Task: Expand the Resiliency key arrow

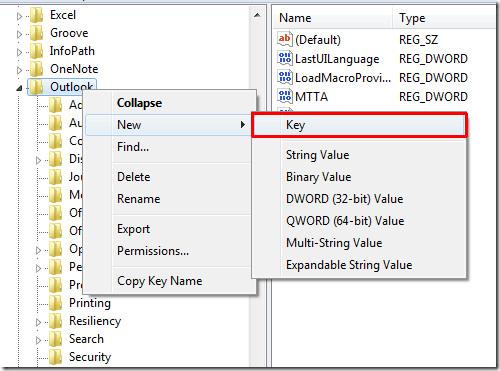Action: coord(38,322)
